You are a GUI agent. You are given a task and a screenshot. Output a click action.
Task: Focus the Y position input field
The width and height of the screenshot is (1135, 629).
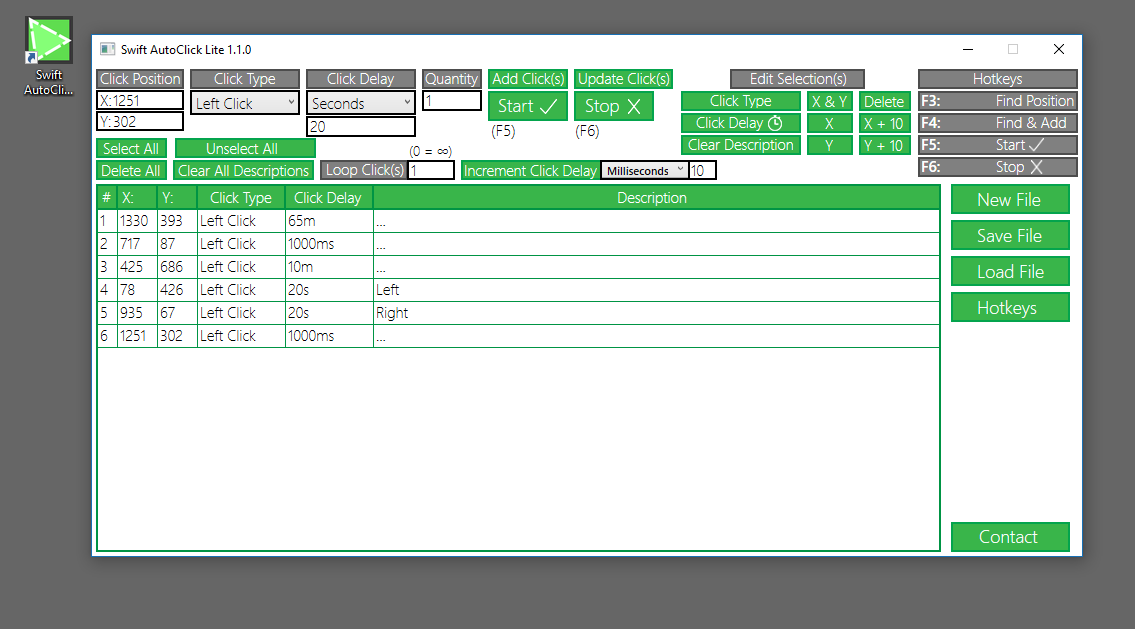[140, 122]
